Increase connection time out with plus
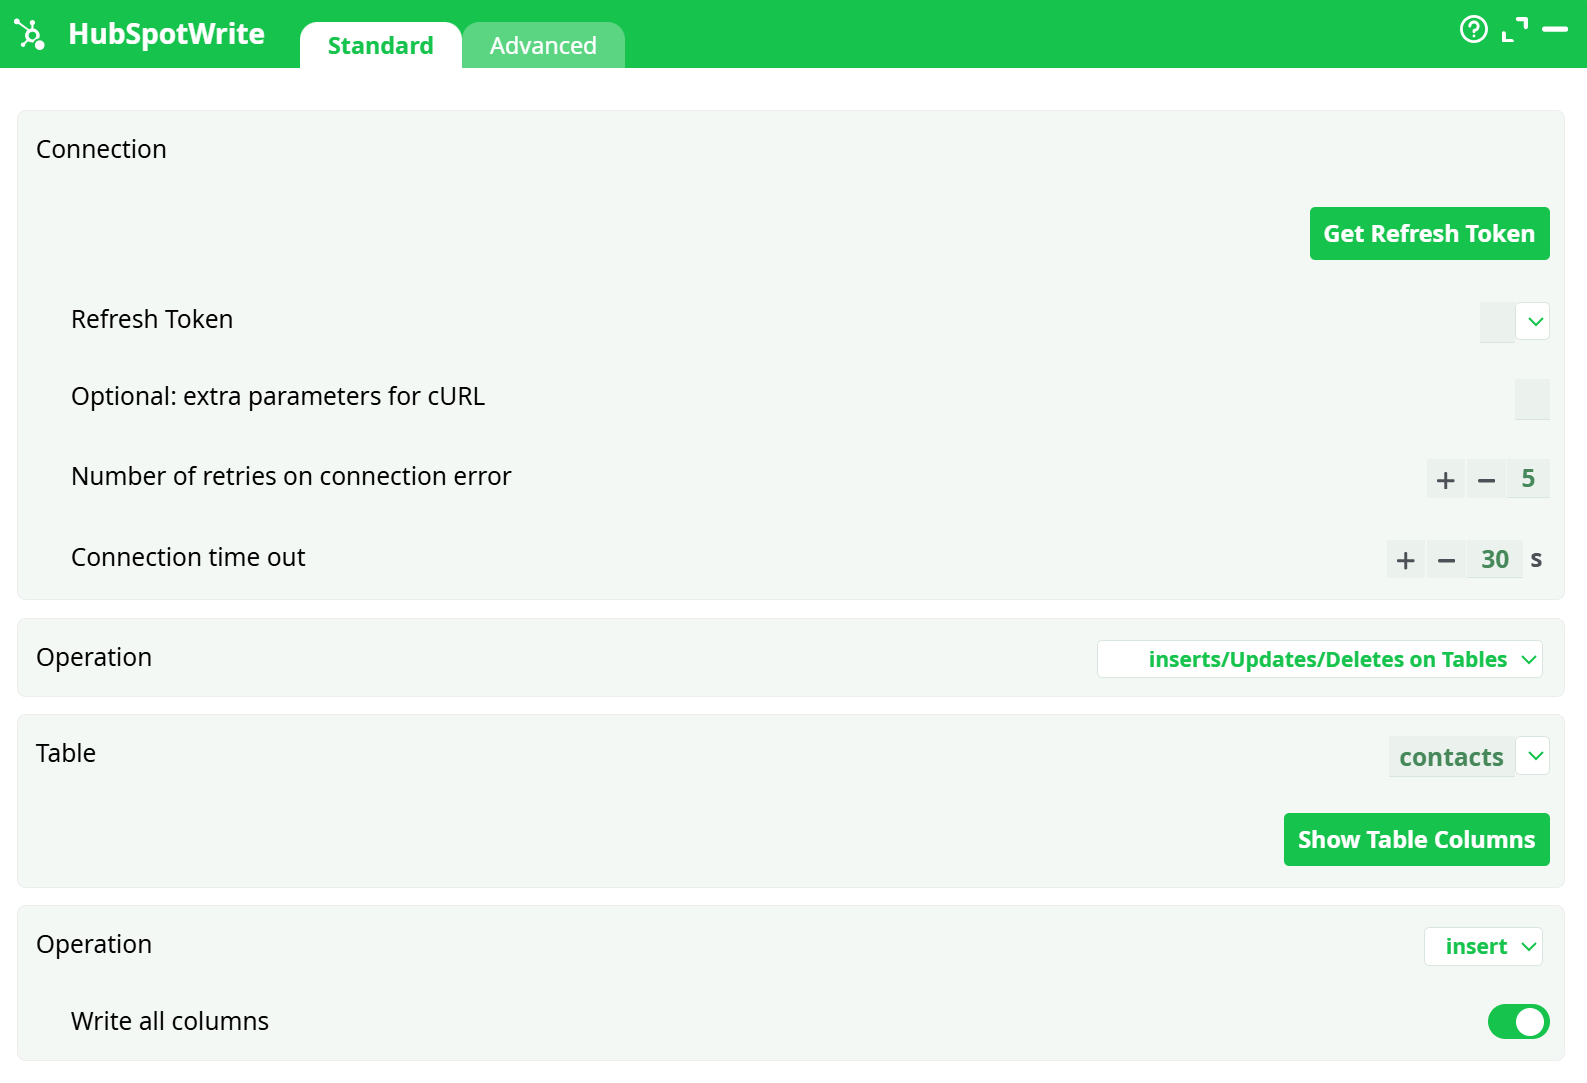Image resolution: width=1587 pixels, height=1083 pixels. coord(1405,559)
